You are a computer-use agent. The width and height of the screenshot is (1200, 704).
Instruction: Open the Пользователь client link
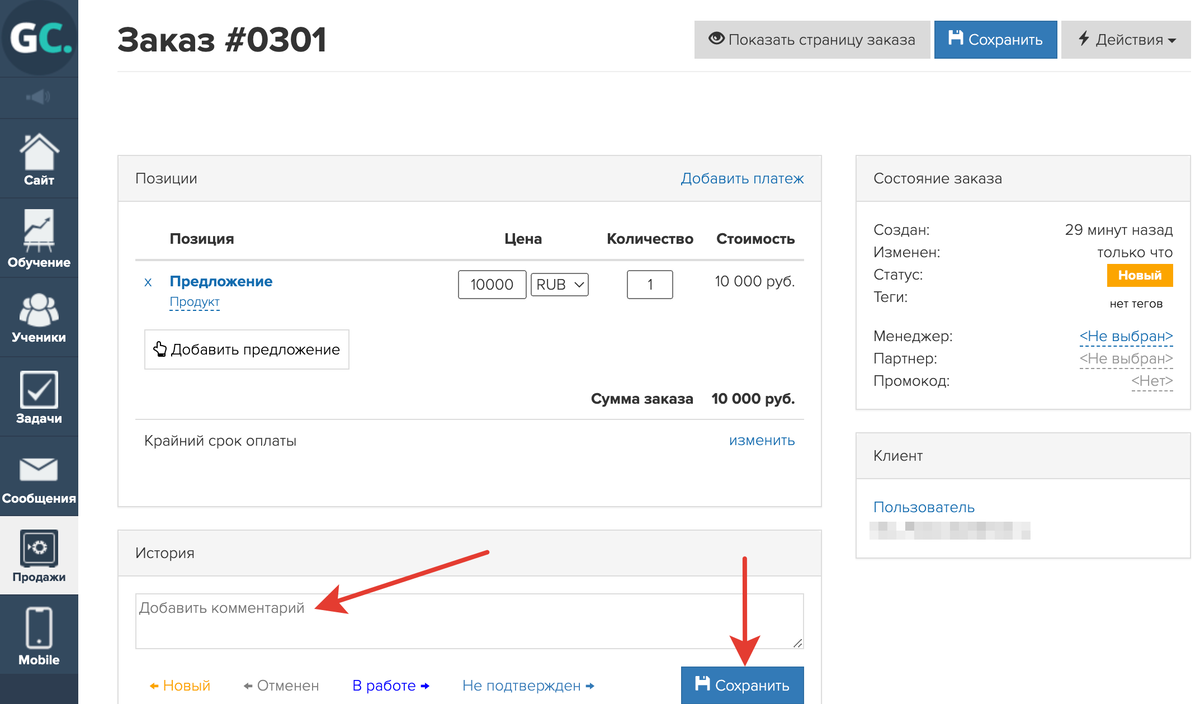pos(924,507)
